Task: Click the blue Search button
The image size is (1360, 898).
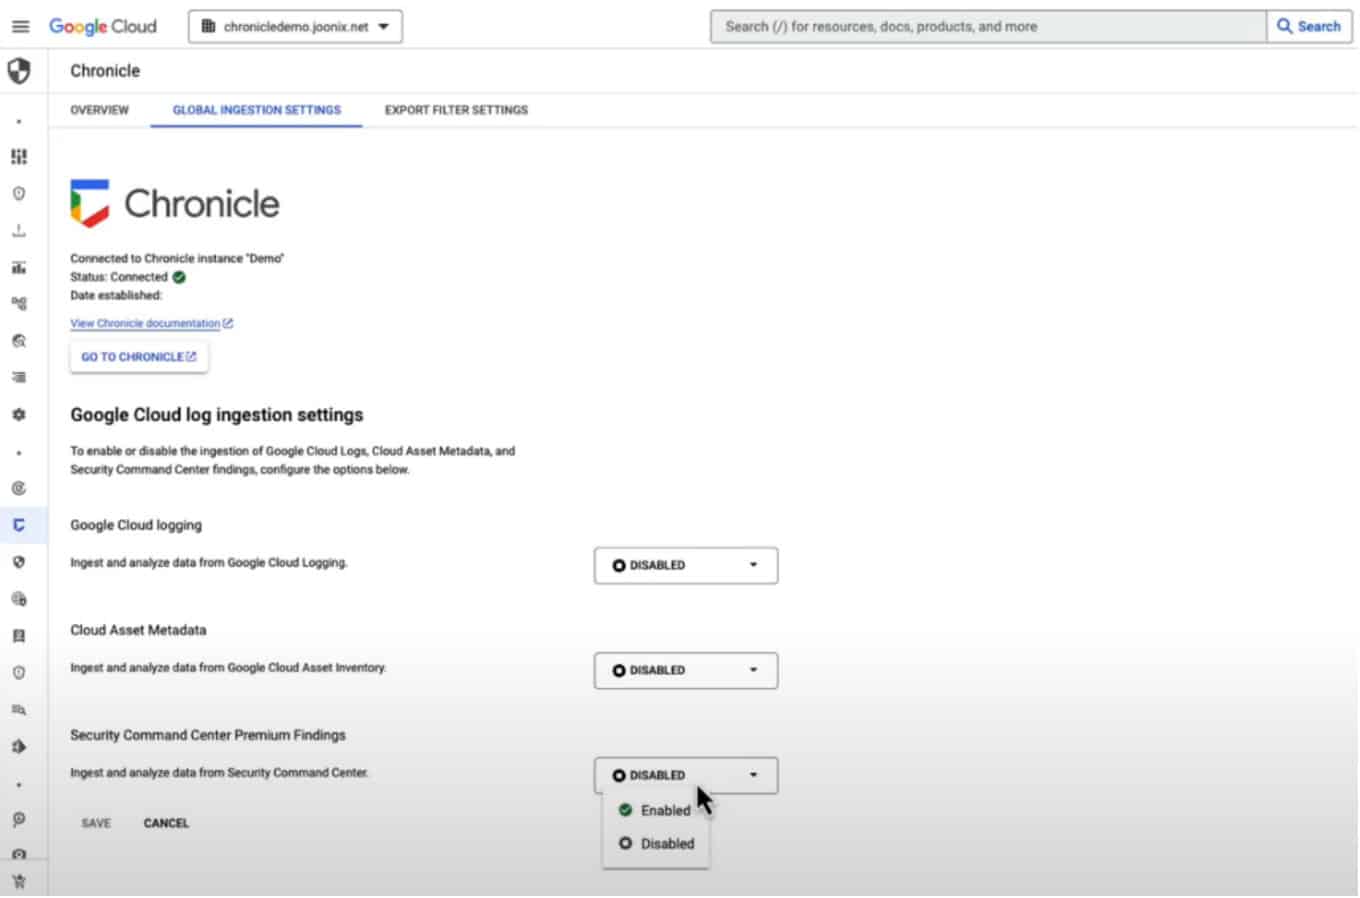Action: (x=1309, y=27)
